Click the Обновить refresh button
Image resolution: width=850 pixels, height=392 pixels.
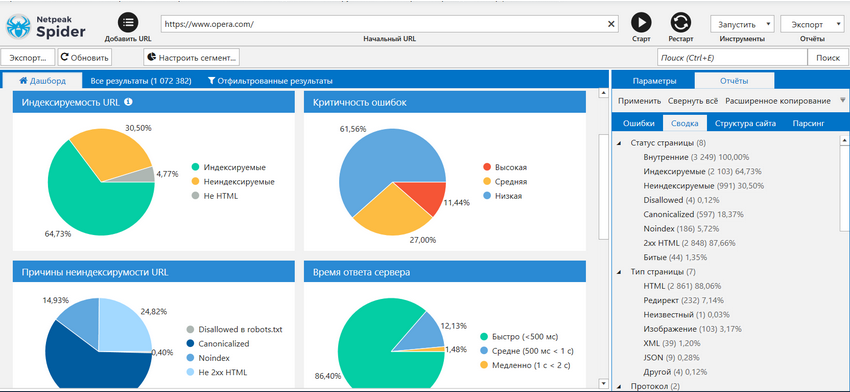coord(84,57)
